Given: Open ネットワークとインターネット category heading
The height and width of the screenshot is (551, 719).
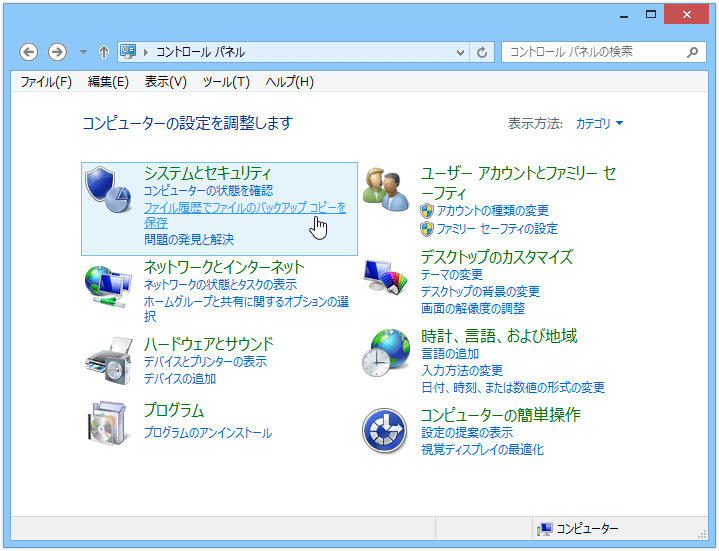Looking at the screenshot, I should click(x=224, y=267).
